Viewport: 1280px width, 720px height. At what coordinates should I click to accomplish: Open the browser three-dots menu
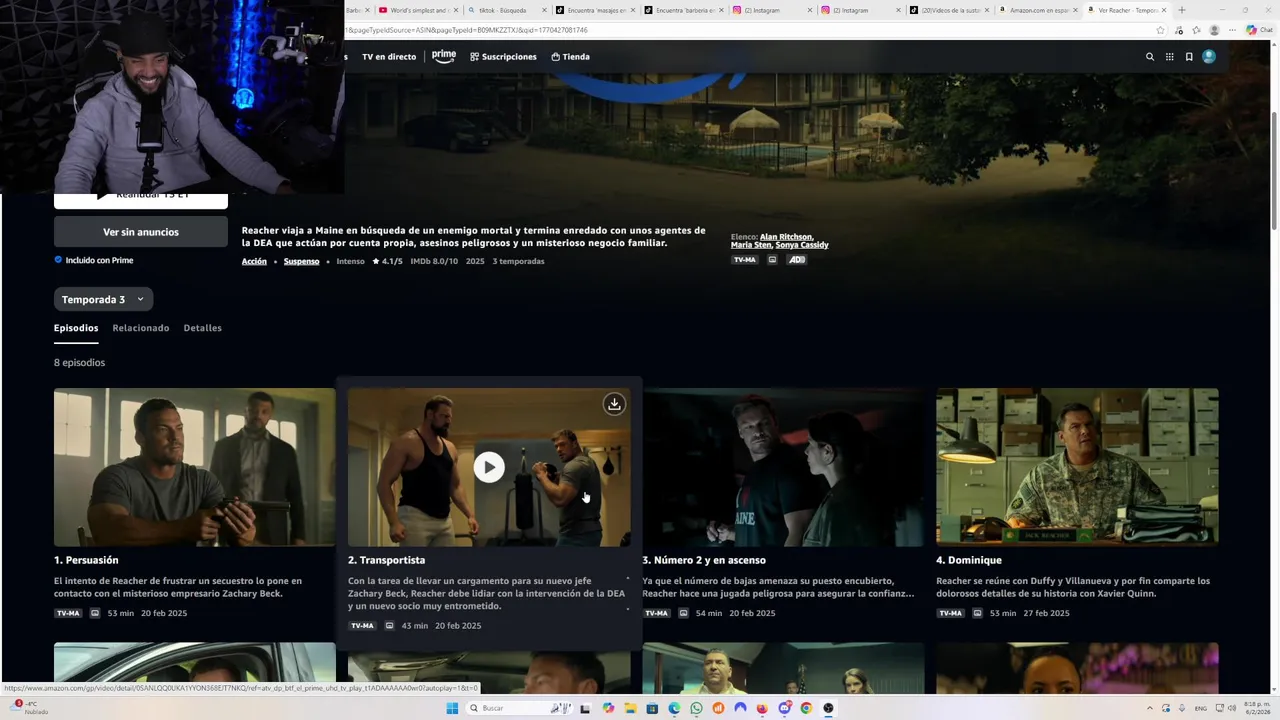(1232, 30)
